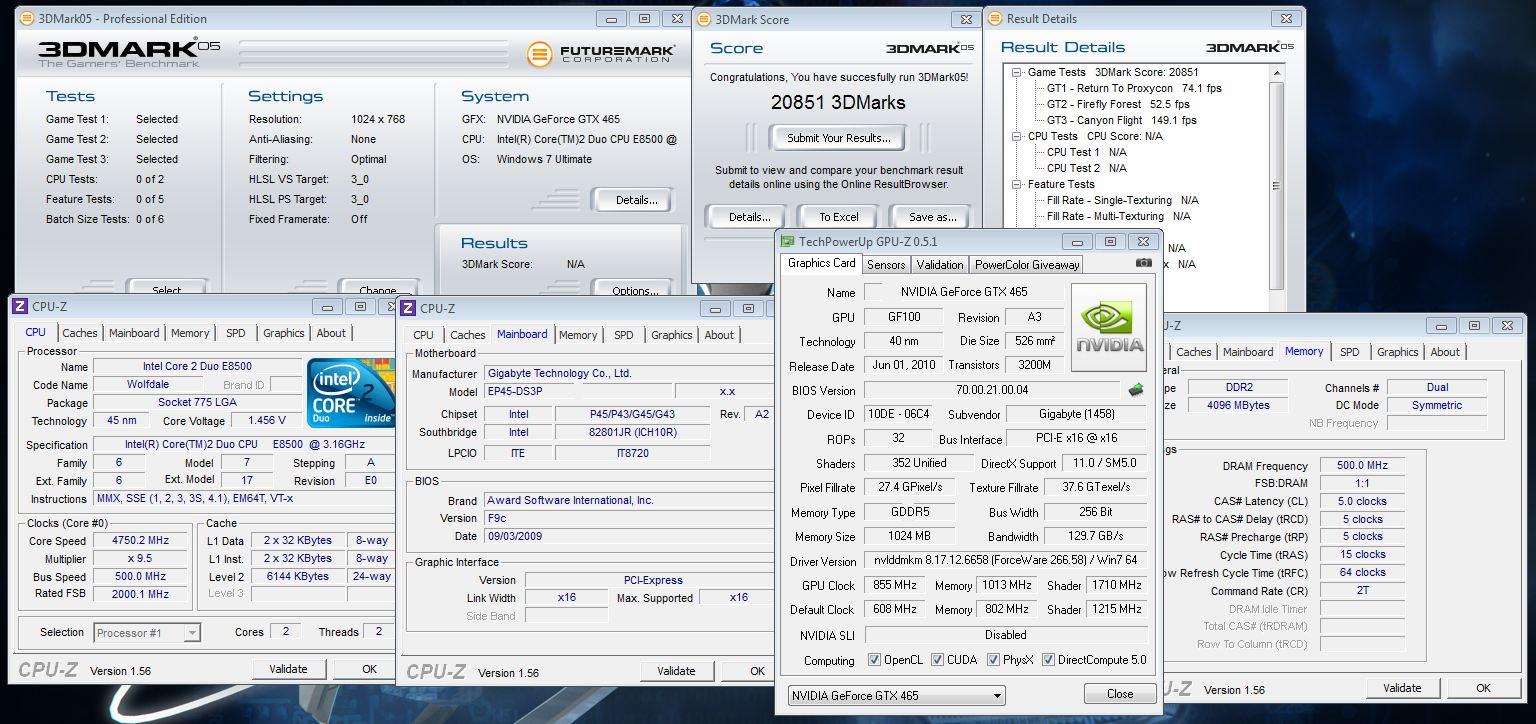Open the SPD tab in the CPU-Z Mainboard window
This screenshot has width=1536, height=724.
(x=624, y=335)
